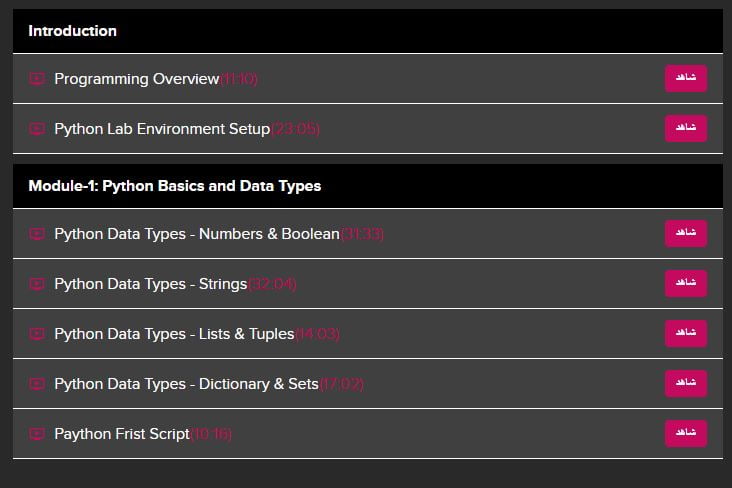The height and width of the screenshot is (488, 732).
Task: Click watch button for Dictionary & Sets lesson
Action: click(686, 383)
